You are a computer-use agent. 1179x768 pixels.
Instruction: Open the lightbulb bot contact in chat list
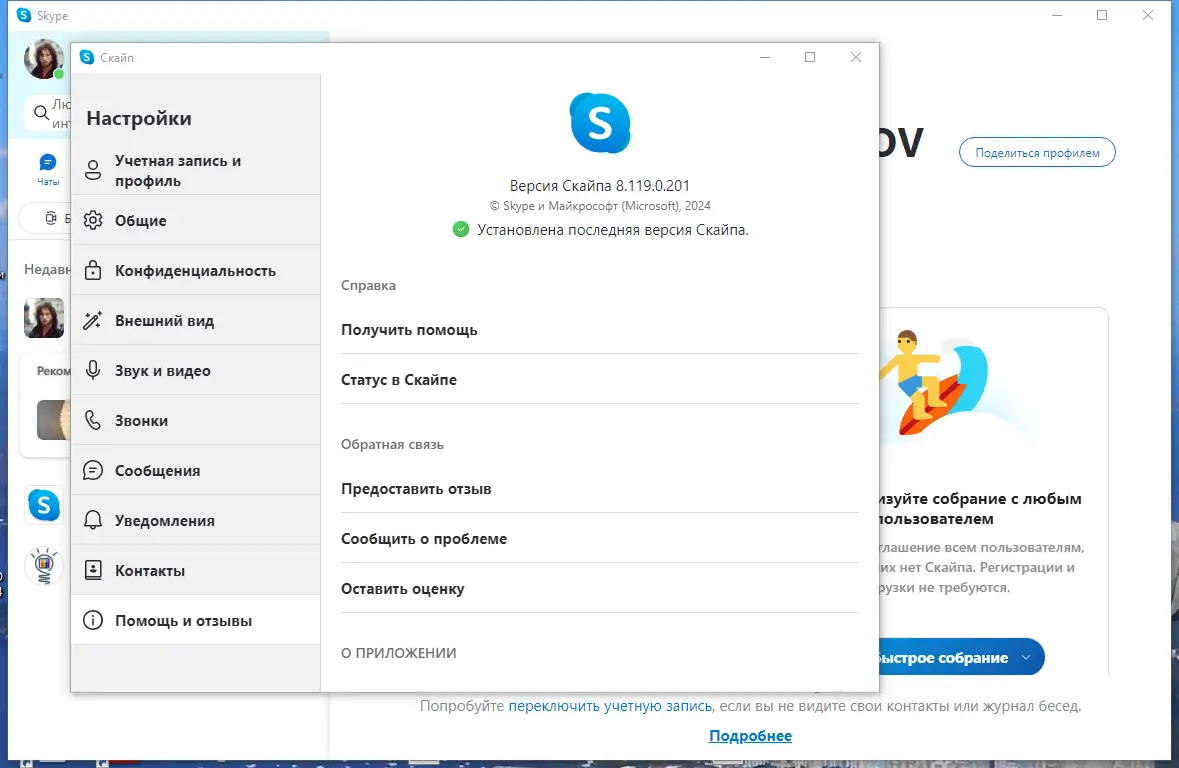(x=44, y=566)
